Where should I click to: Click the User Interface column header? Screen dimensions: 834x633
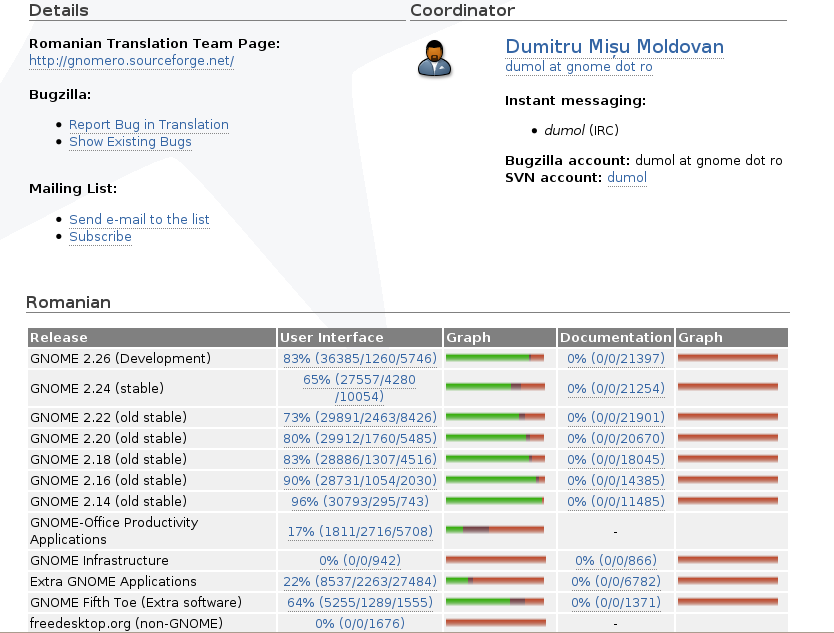[360, 338]
